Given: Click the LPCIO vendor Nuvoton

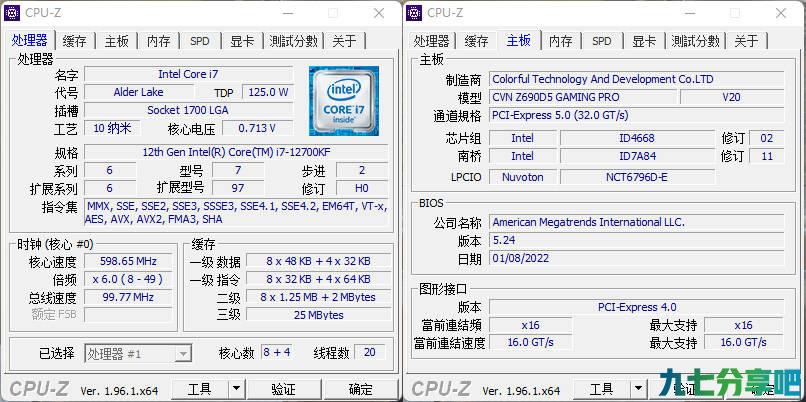Looking at the screenshot, I should 523,177.
